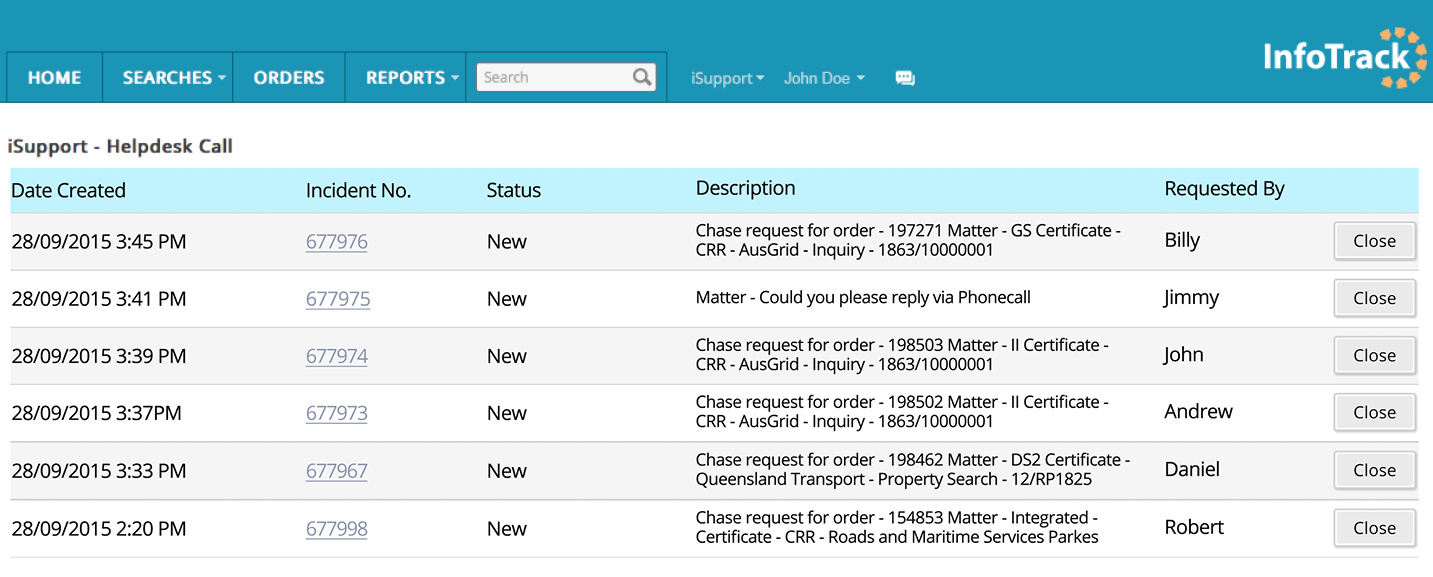Open incident link 677967
This screenshot has height=577, width=1433.
point(337,471)
